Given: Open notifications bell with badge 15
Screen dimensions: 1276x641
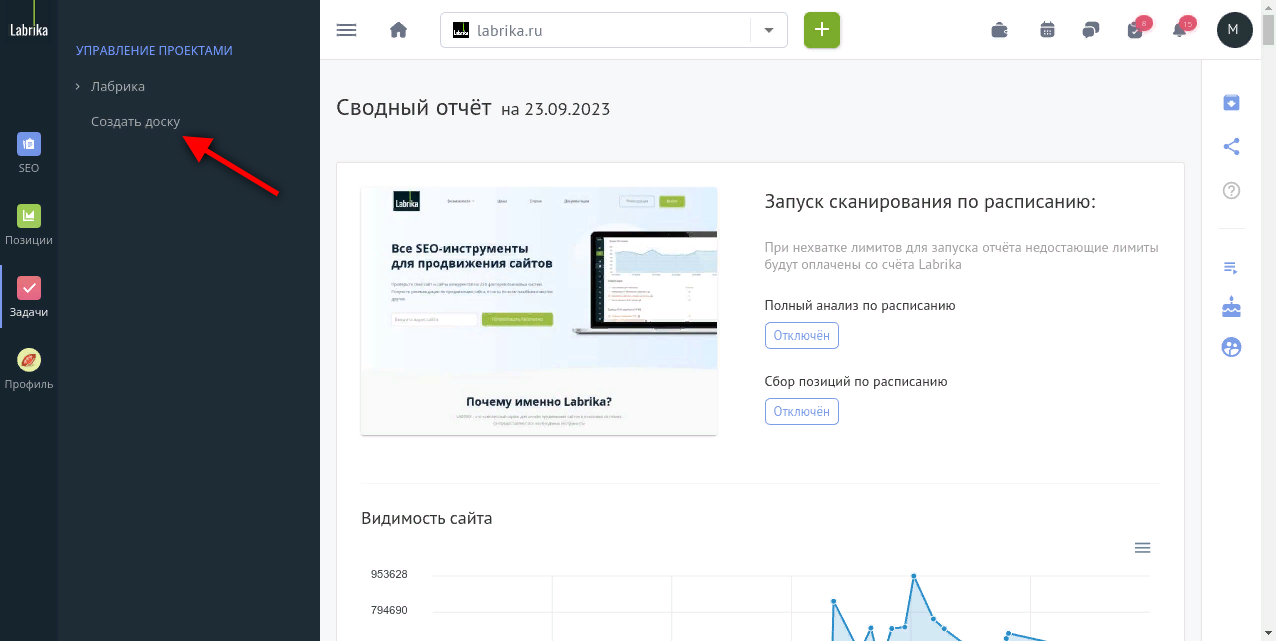Looking at the screenshot, I should pos(1180,30).
